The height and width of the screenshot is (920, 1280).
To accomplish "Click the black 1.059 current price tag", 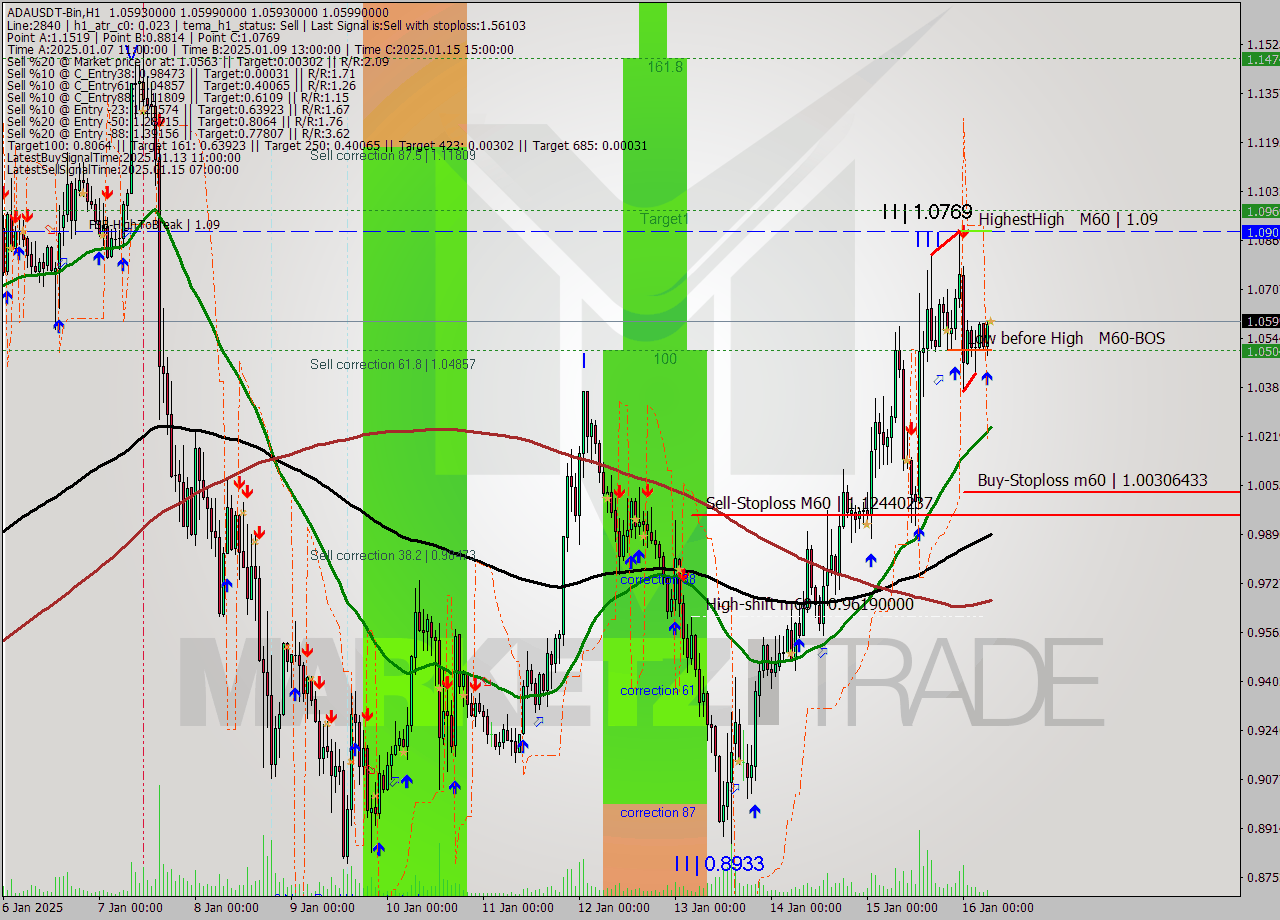I will [1260, 321].
